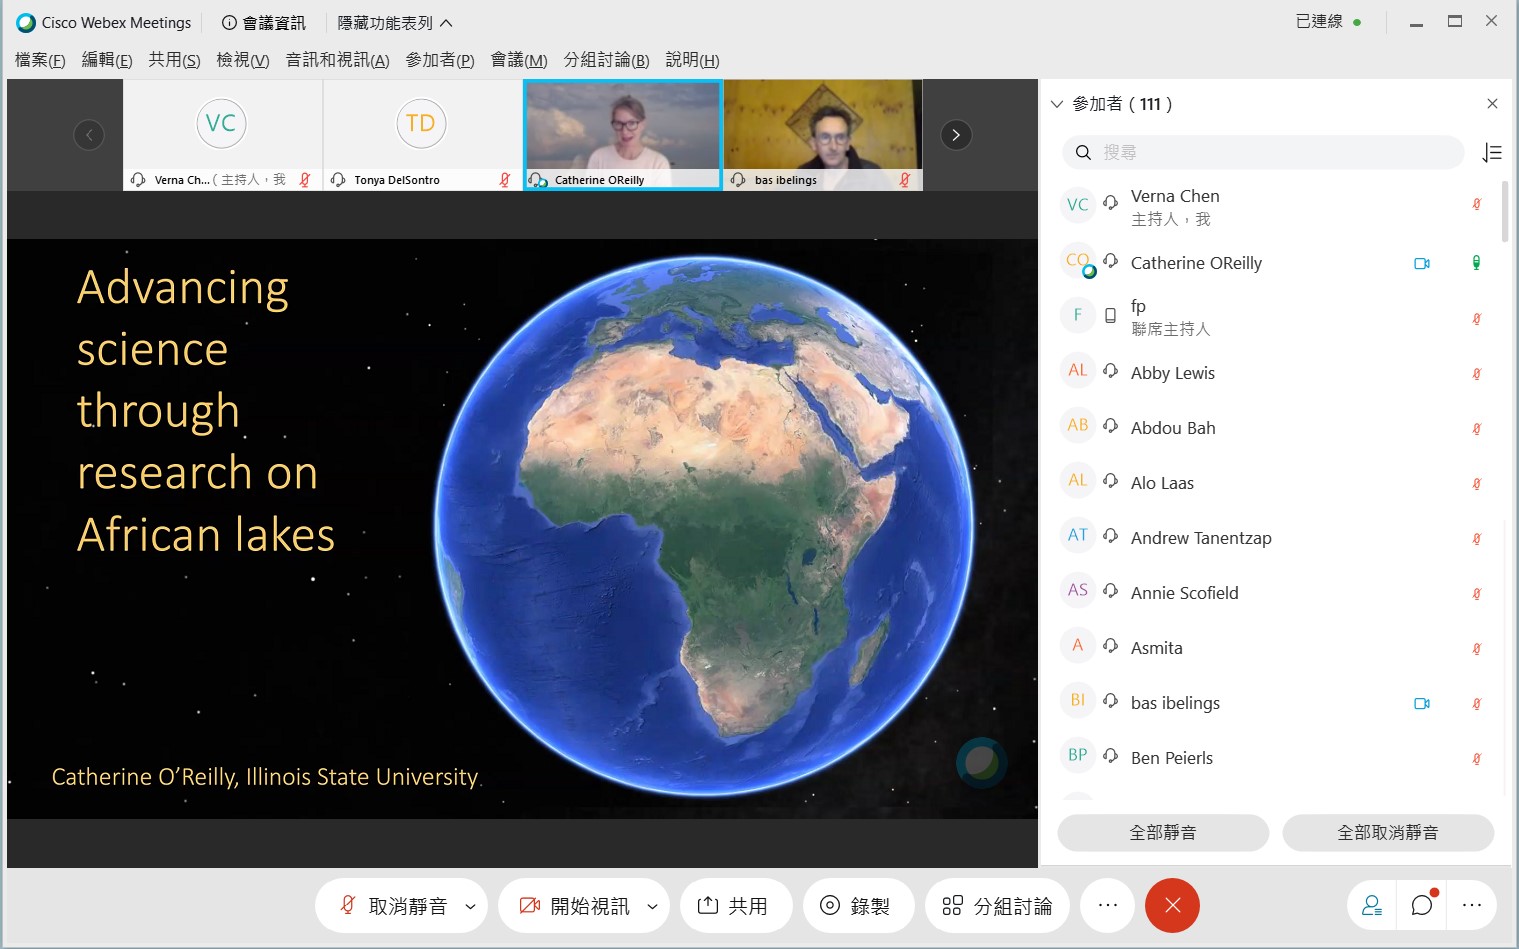1519x949 pixels.
Task: Click bas ibelings' video camera icon
Action: click(1422, 703)
